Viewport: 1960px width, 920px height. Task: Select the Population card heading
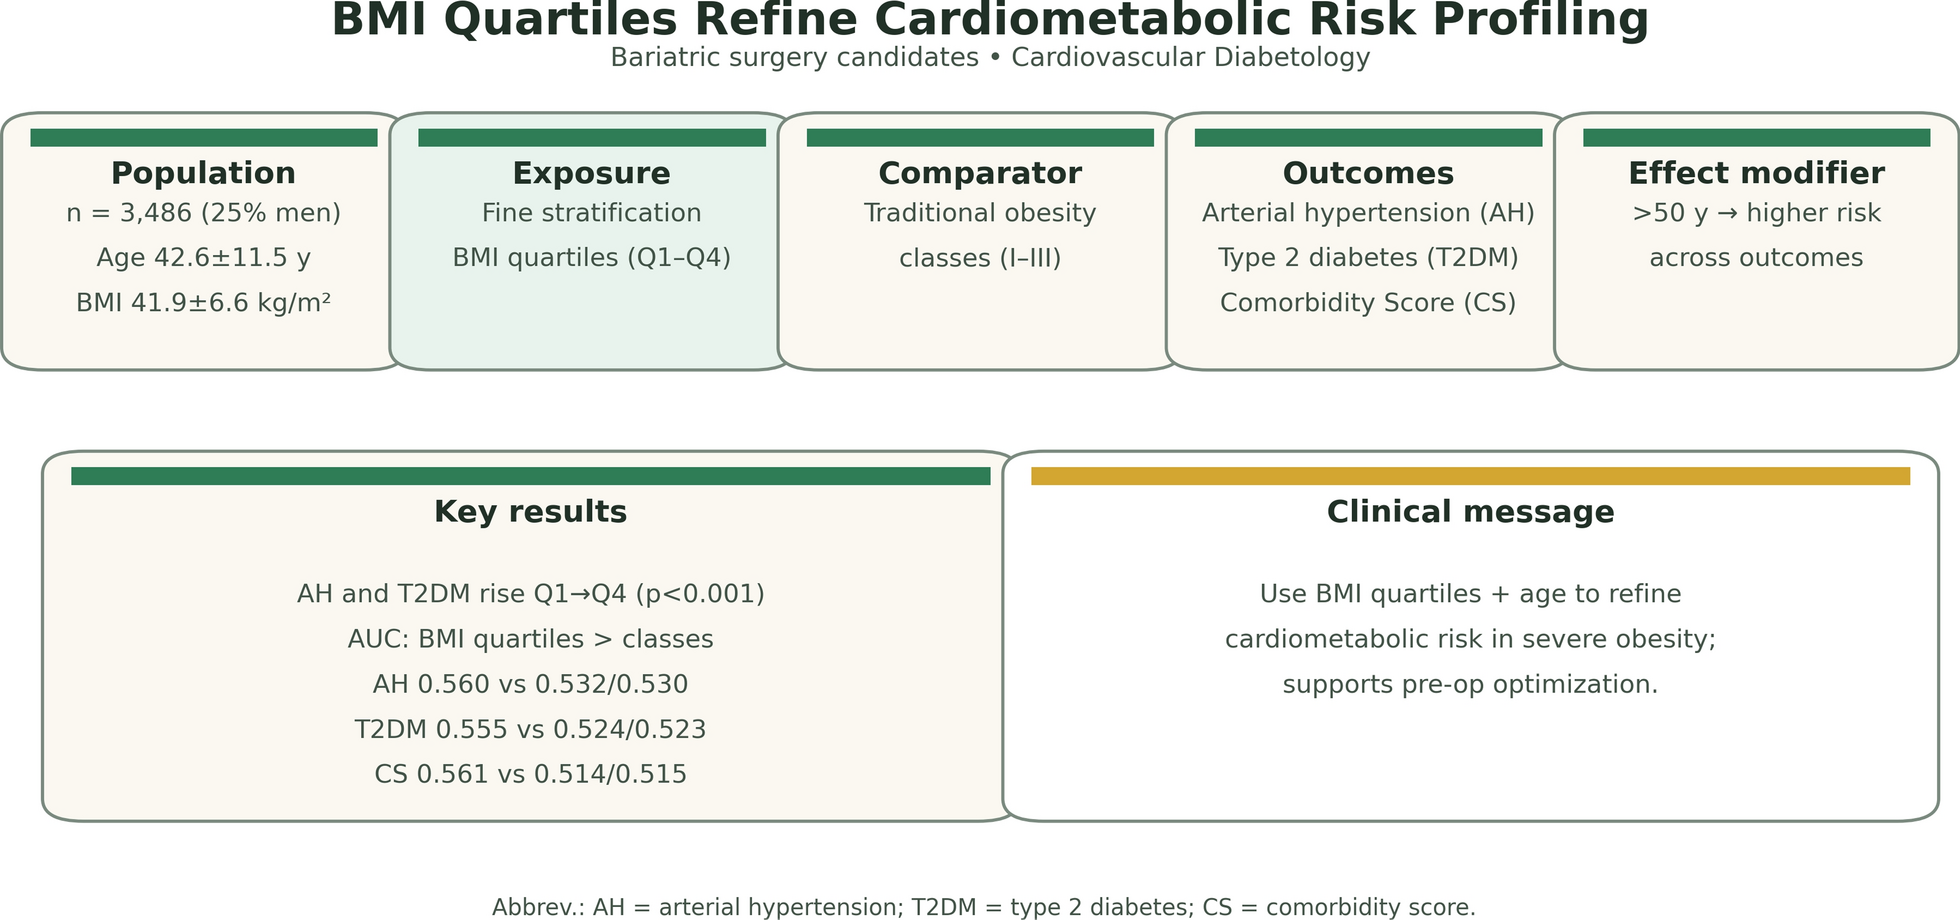click(x=203, y=174)
